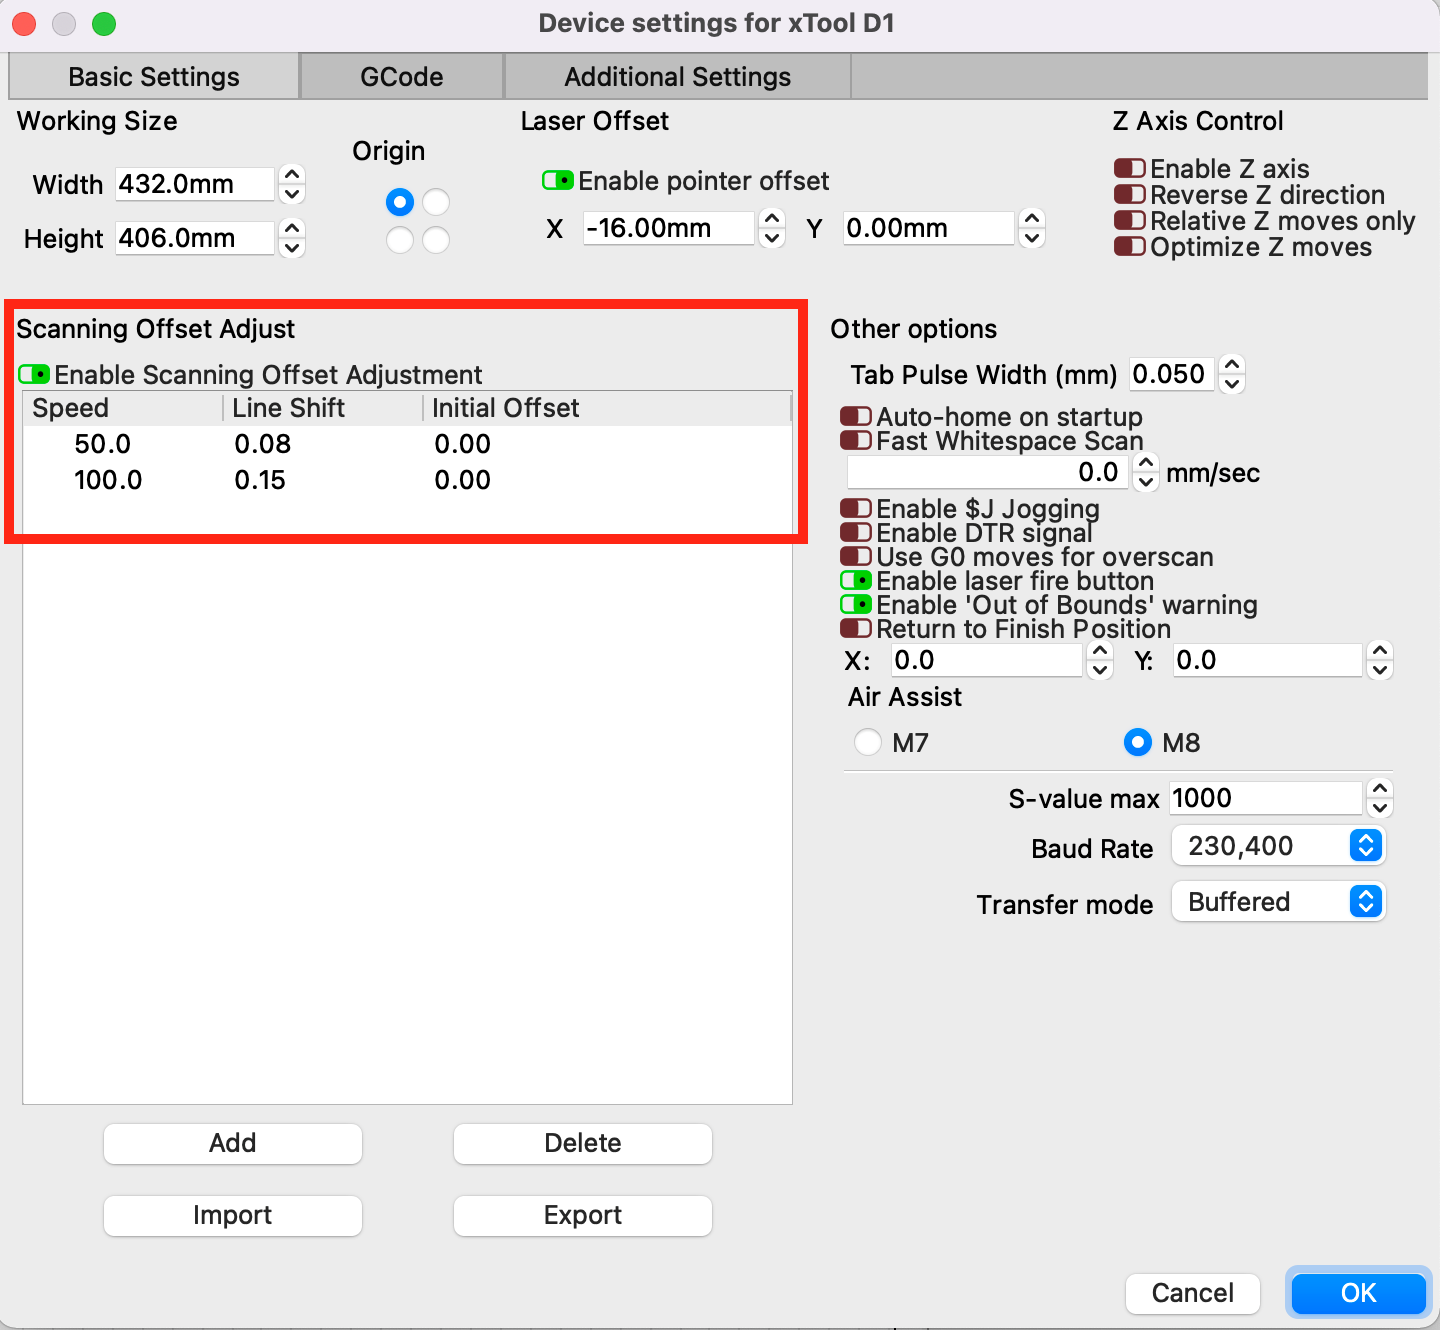Click the Tab Pulse Width value field
Viewport: 1440px width, 1330px height.
[x=1172, y=374]
